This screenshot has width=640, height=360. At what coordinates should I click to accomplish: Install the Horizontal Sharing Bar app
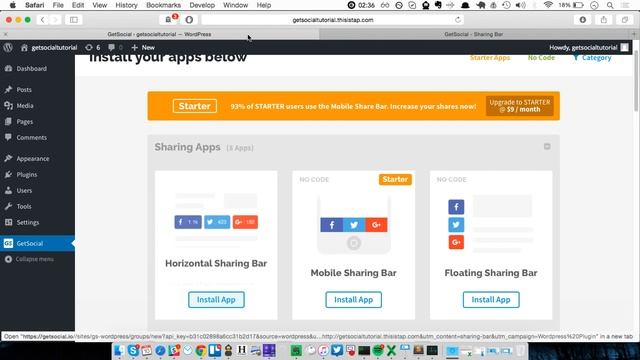click(x=216, y=300)
